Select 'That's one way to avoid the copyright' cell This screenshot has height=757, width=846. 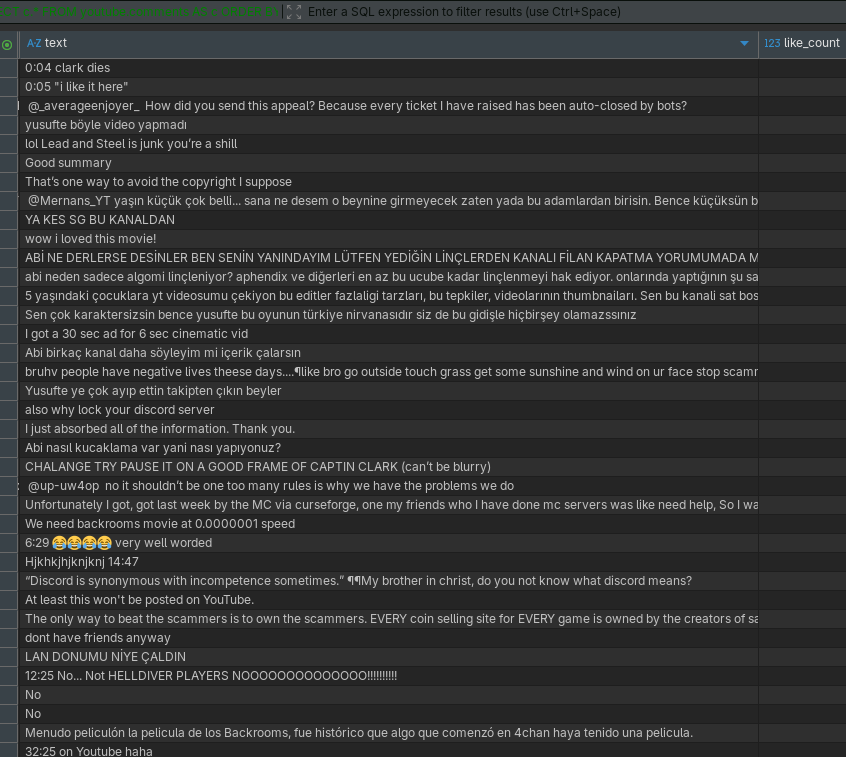coord(388,182)
